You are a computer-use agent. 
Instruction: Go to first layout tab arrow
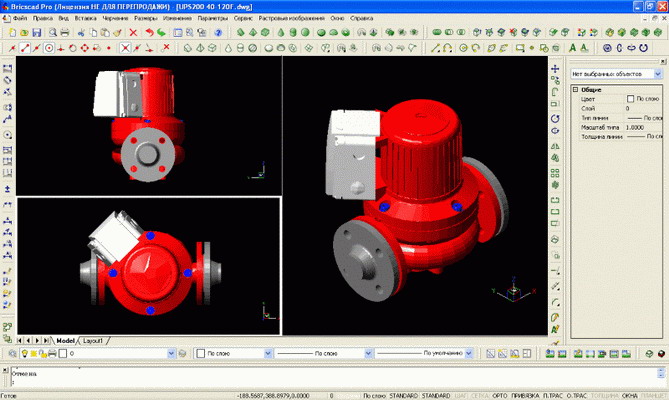tap(20, 341)
